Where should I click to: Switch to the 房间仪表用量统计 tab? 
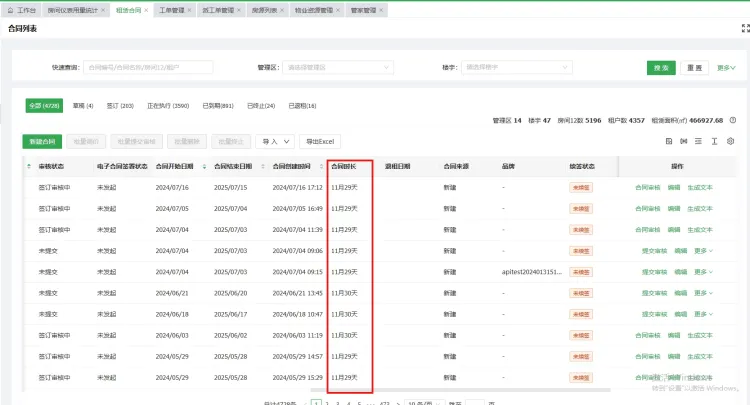(x=72, y=10)
